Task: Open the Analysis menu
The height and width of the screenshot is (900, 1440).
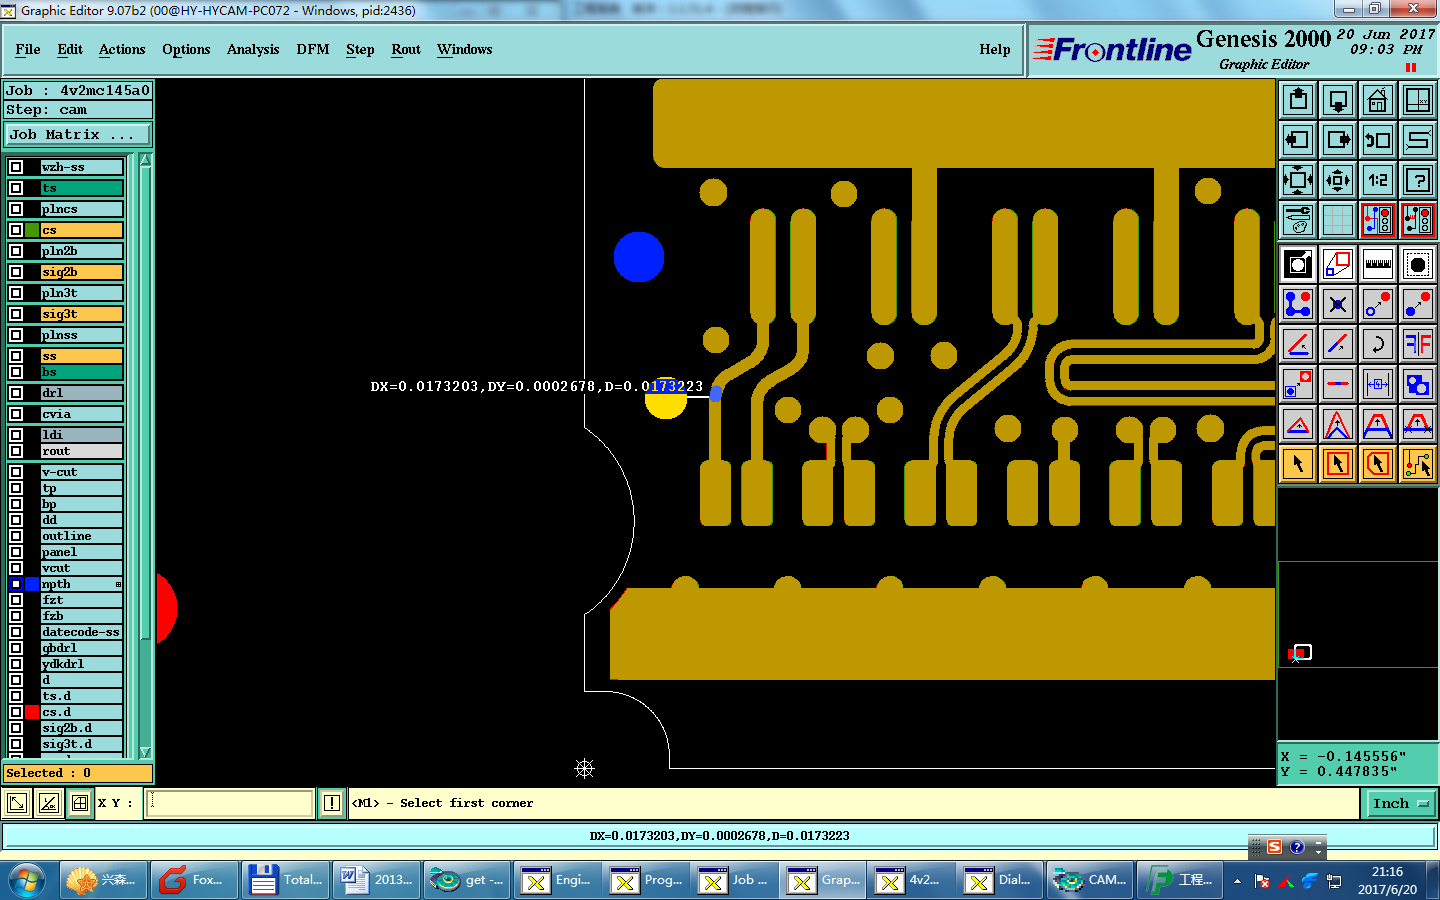Action: pos(253,49)
